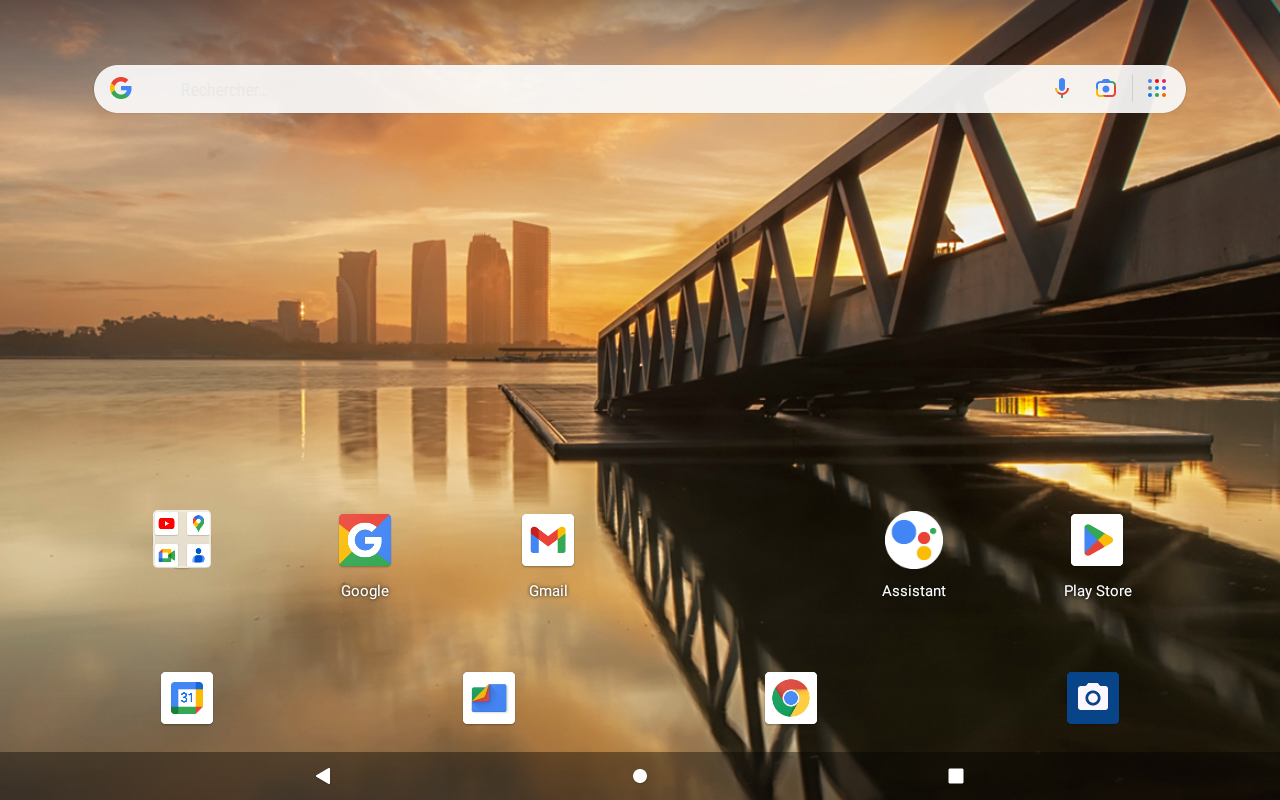
Task: Launch the Files app in the dock
Action: [489, 698]
